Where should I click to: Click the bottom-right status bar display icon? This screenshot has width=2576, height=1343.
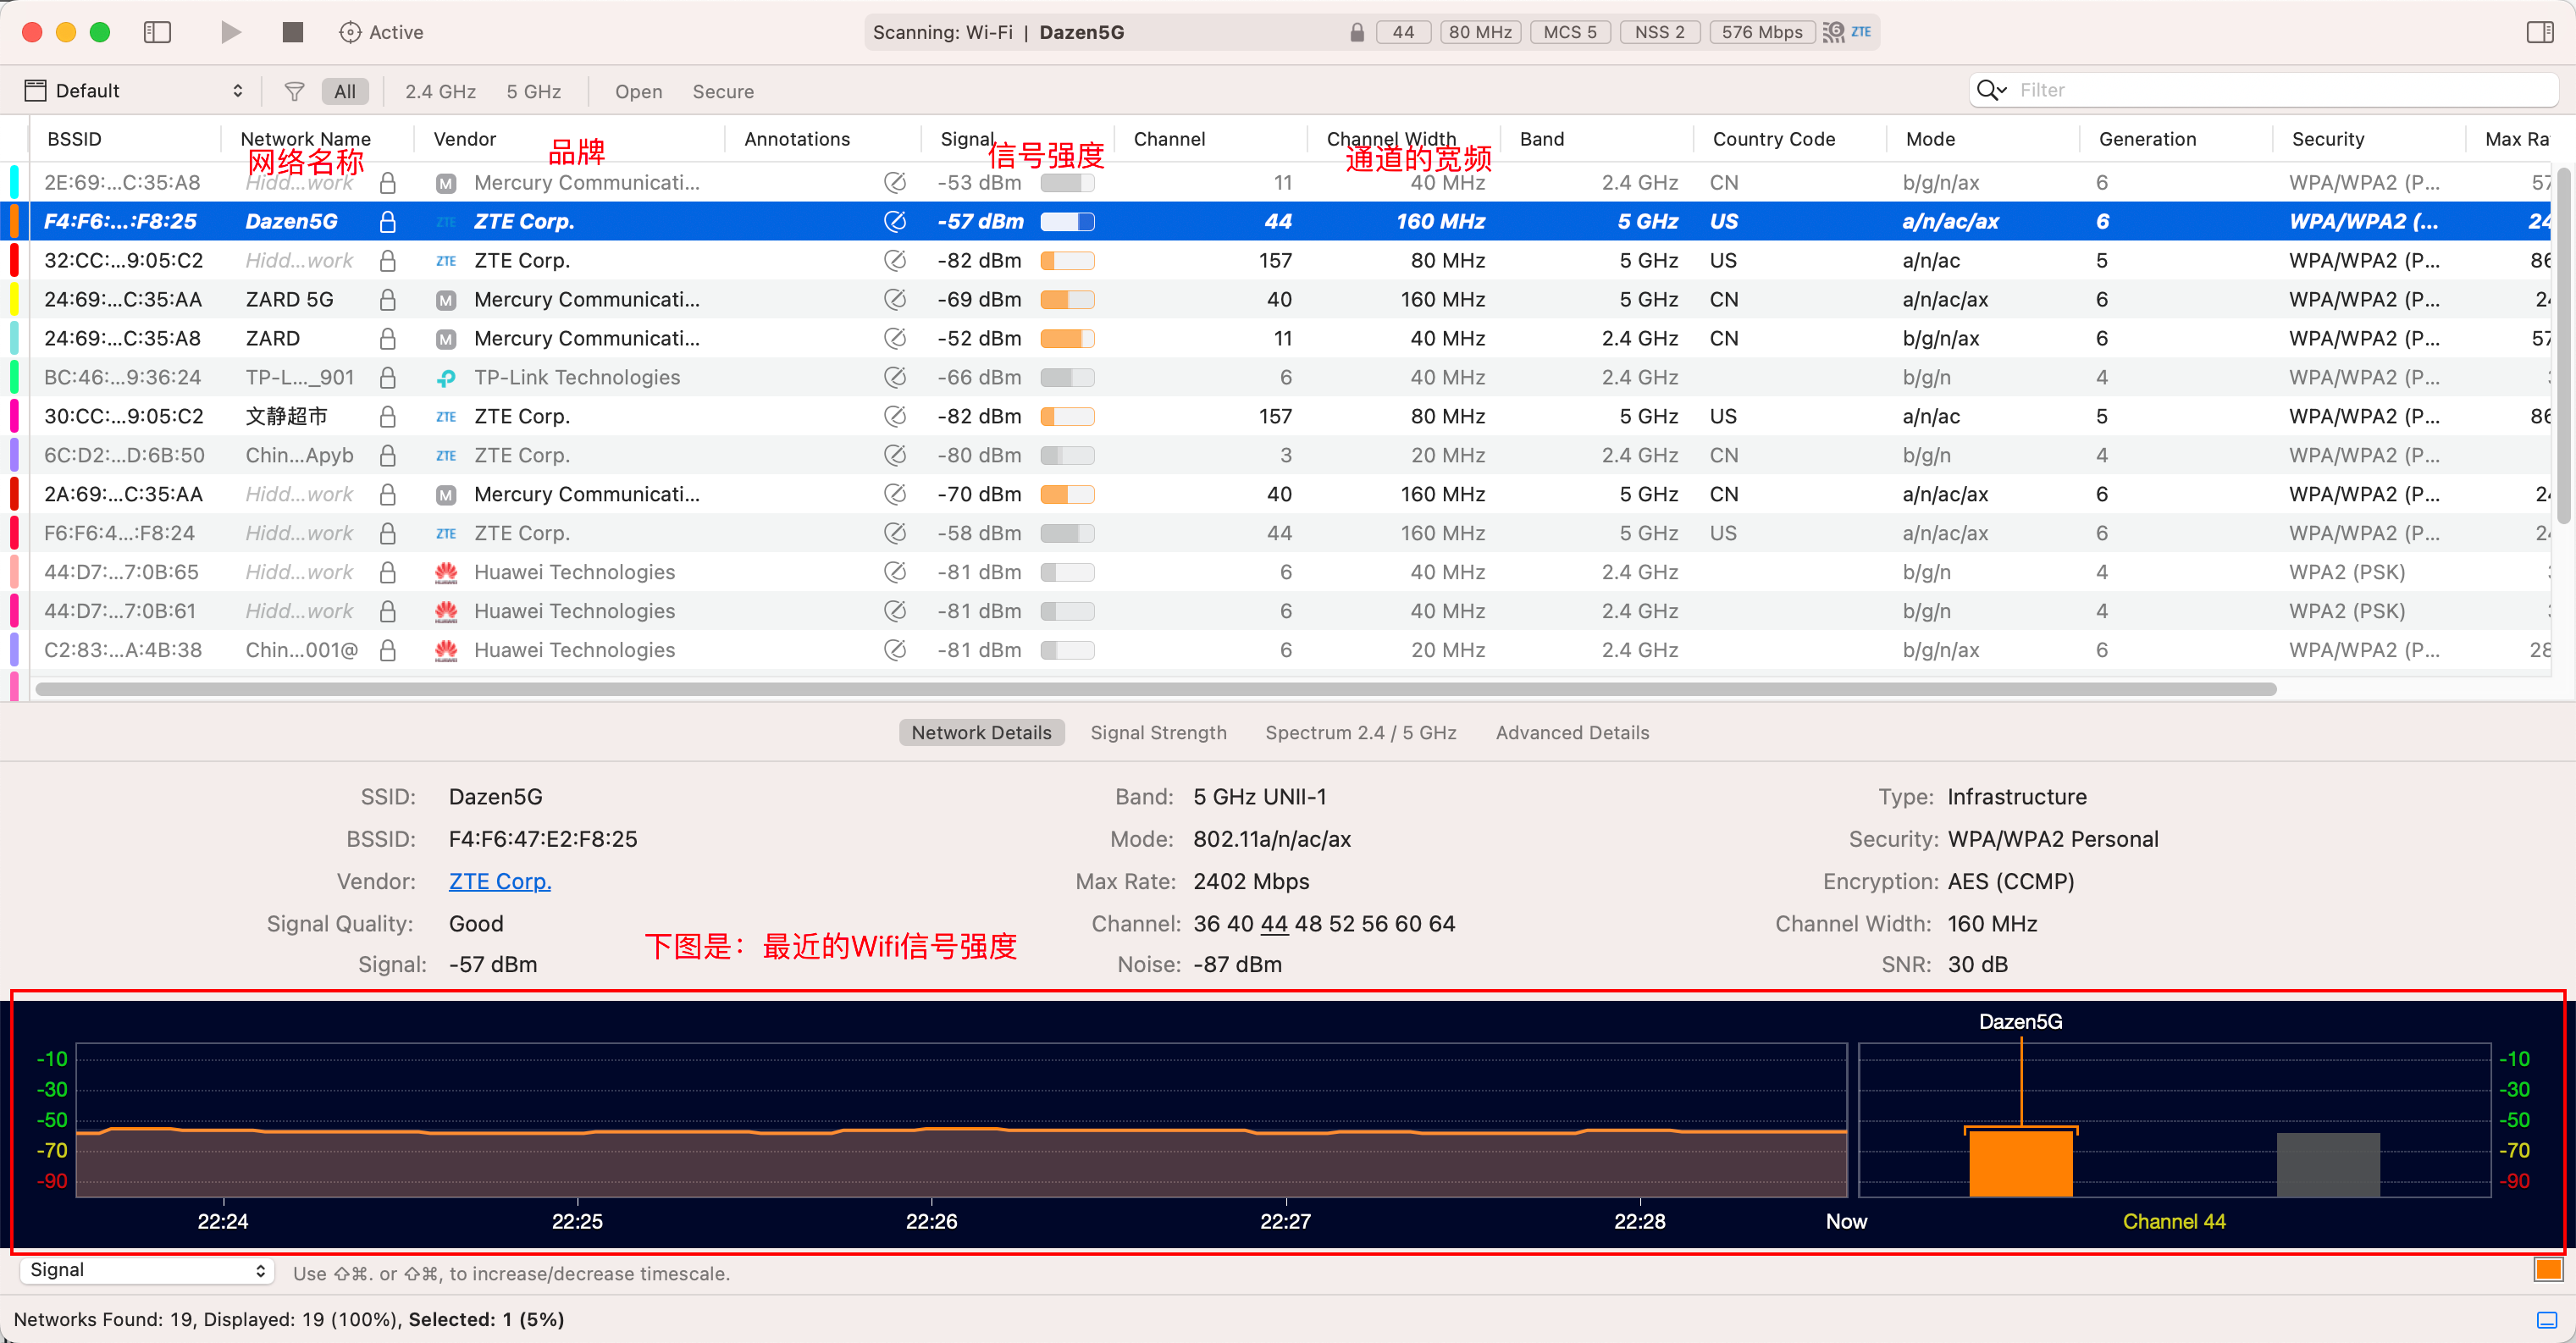2546,1319
